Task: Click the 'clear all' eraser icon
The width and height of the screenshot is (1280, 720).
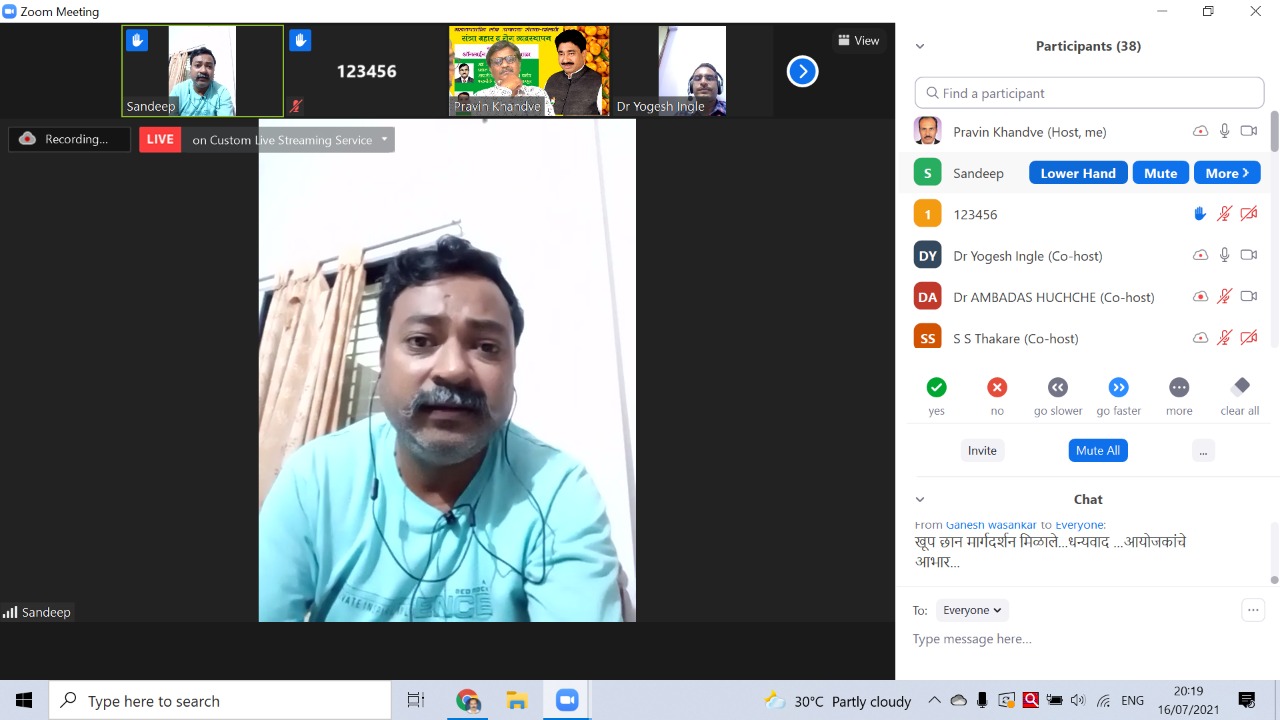Action: pos(1240,387)
